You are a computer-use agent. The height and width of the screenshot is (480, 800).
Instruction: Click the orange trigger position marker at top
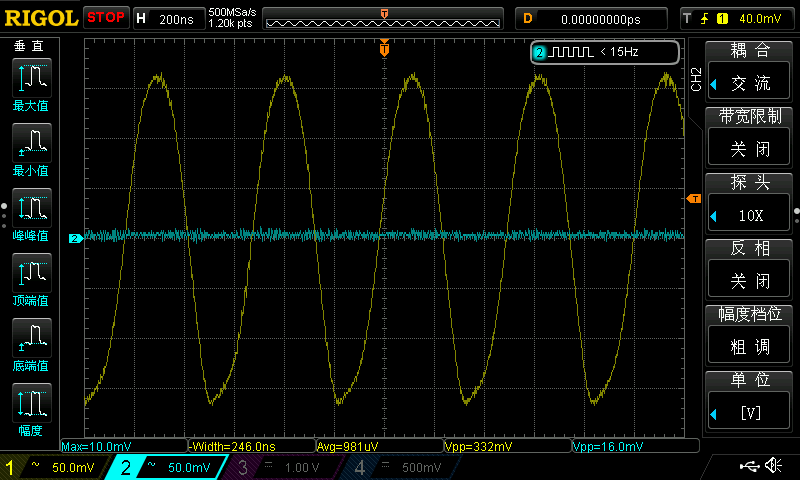coord(384,48)
